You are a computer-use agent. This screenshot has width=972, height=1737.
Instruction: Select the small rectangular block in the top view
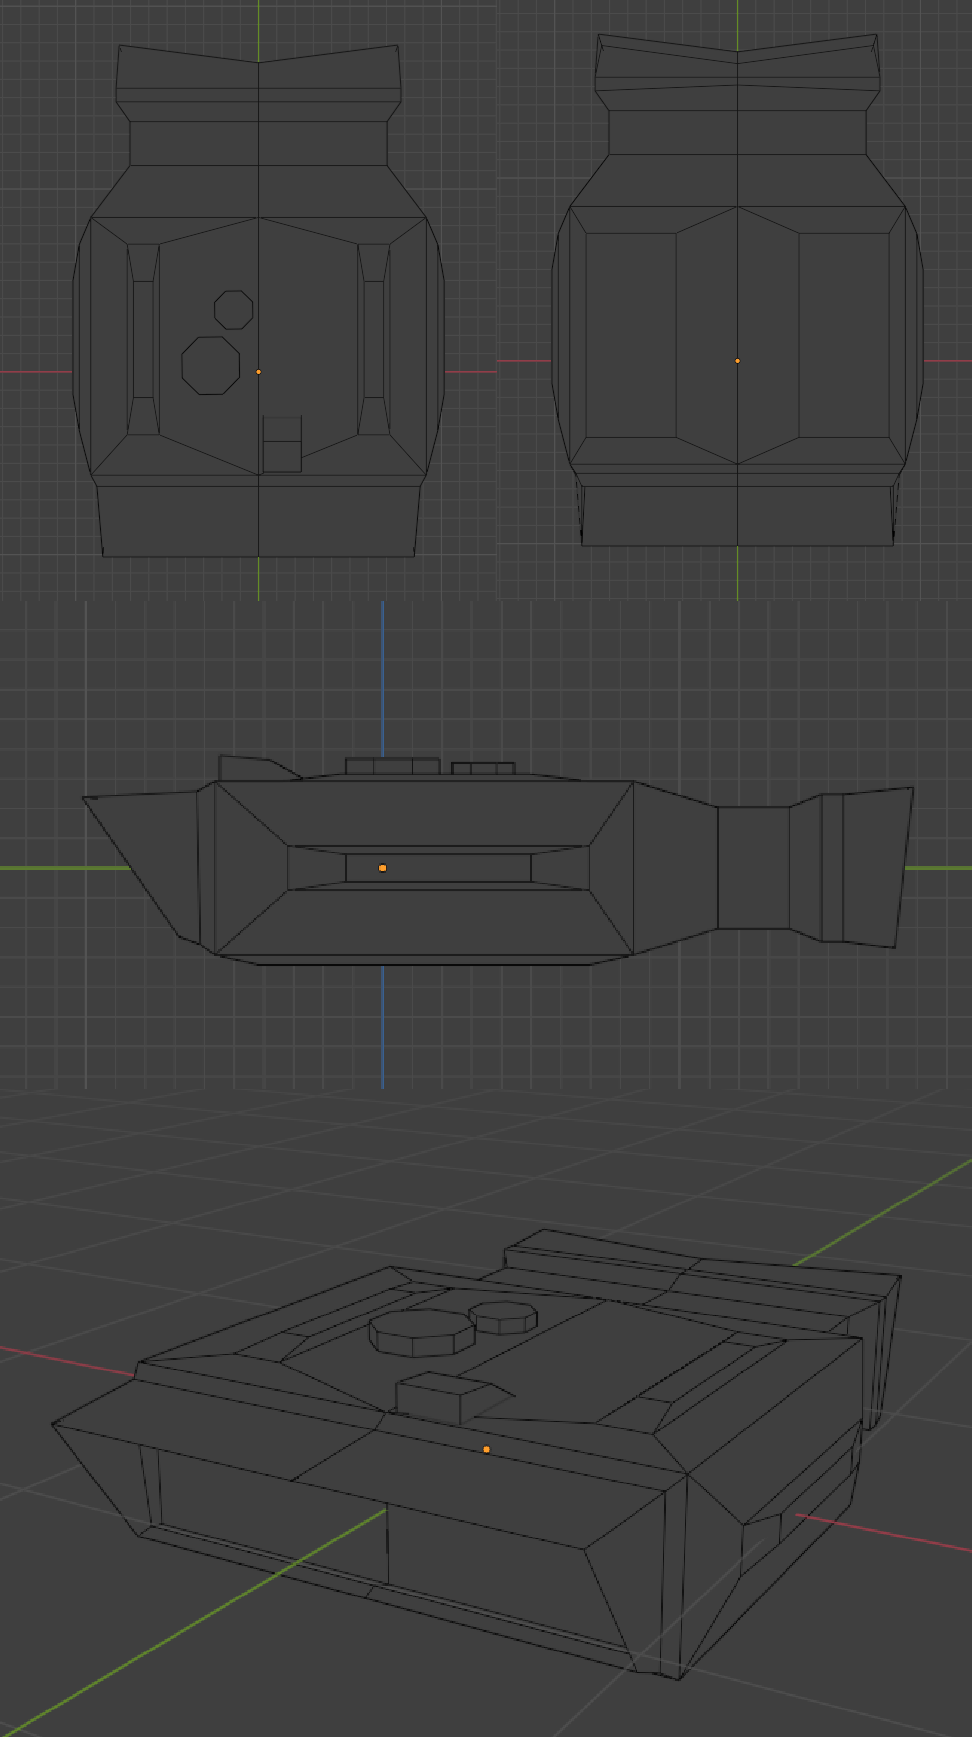[282, 444]
